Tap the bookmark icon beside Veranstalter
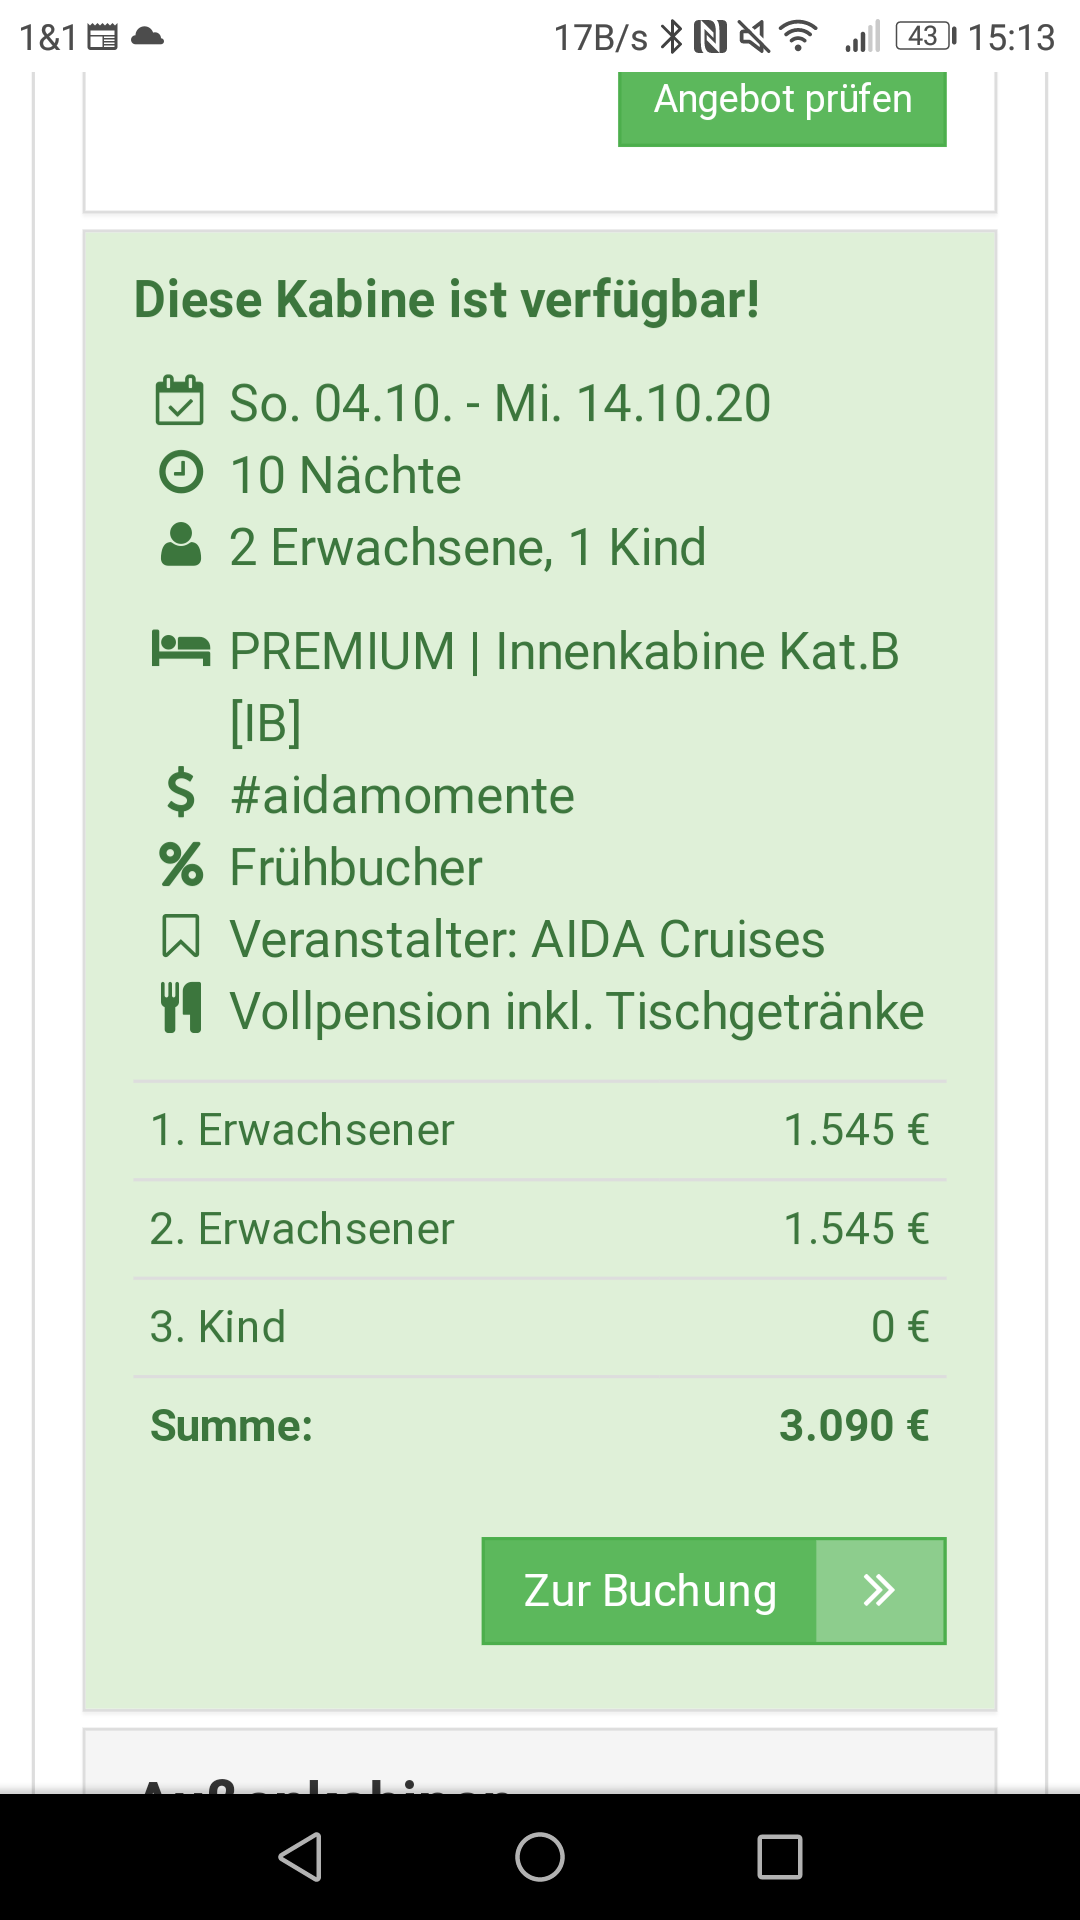The height and width of the screenshot is (1920, 1080). [x=181, y=938]
